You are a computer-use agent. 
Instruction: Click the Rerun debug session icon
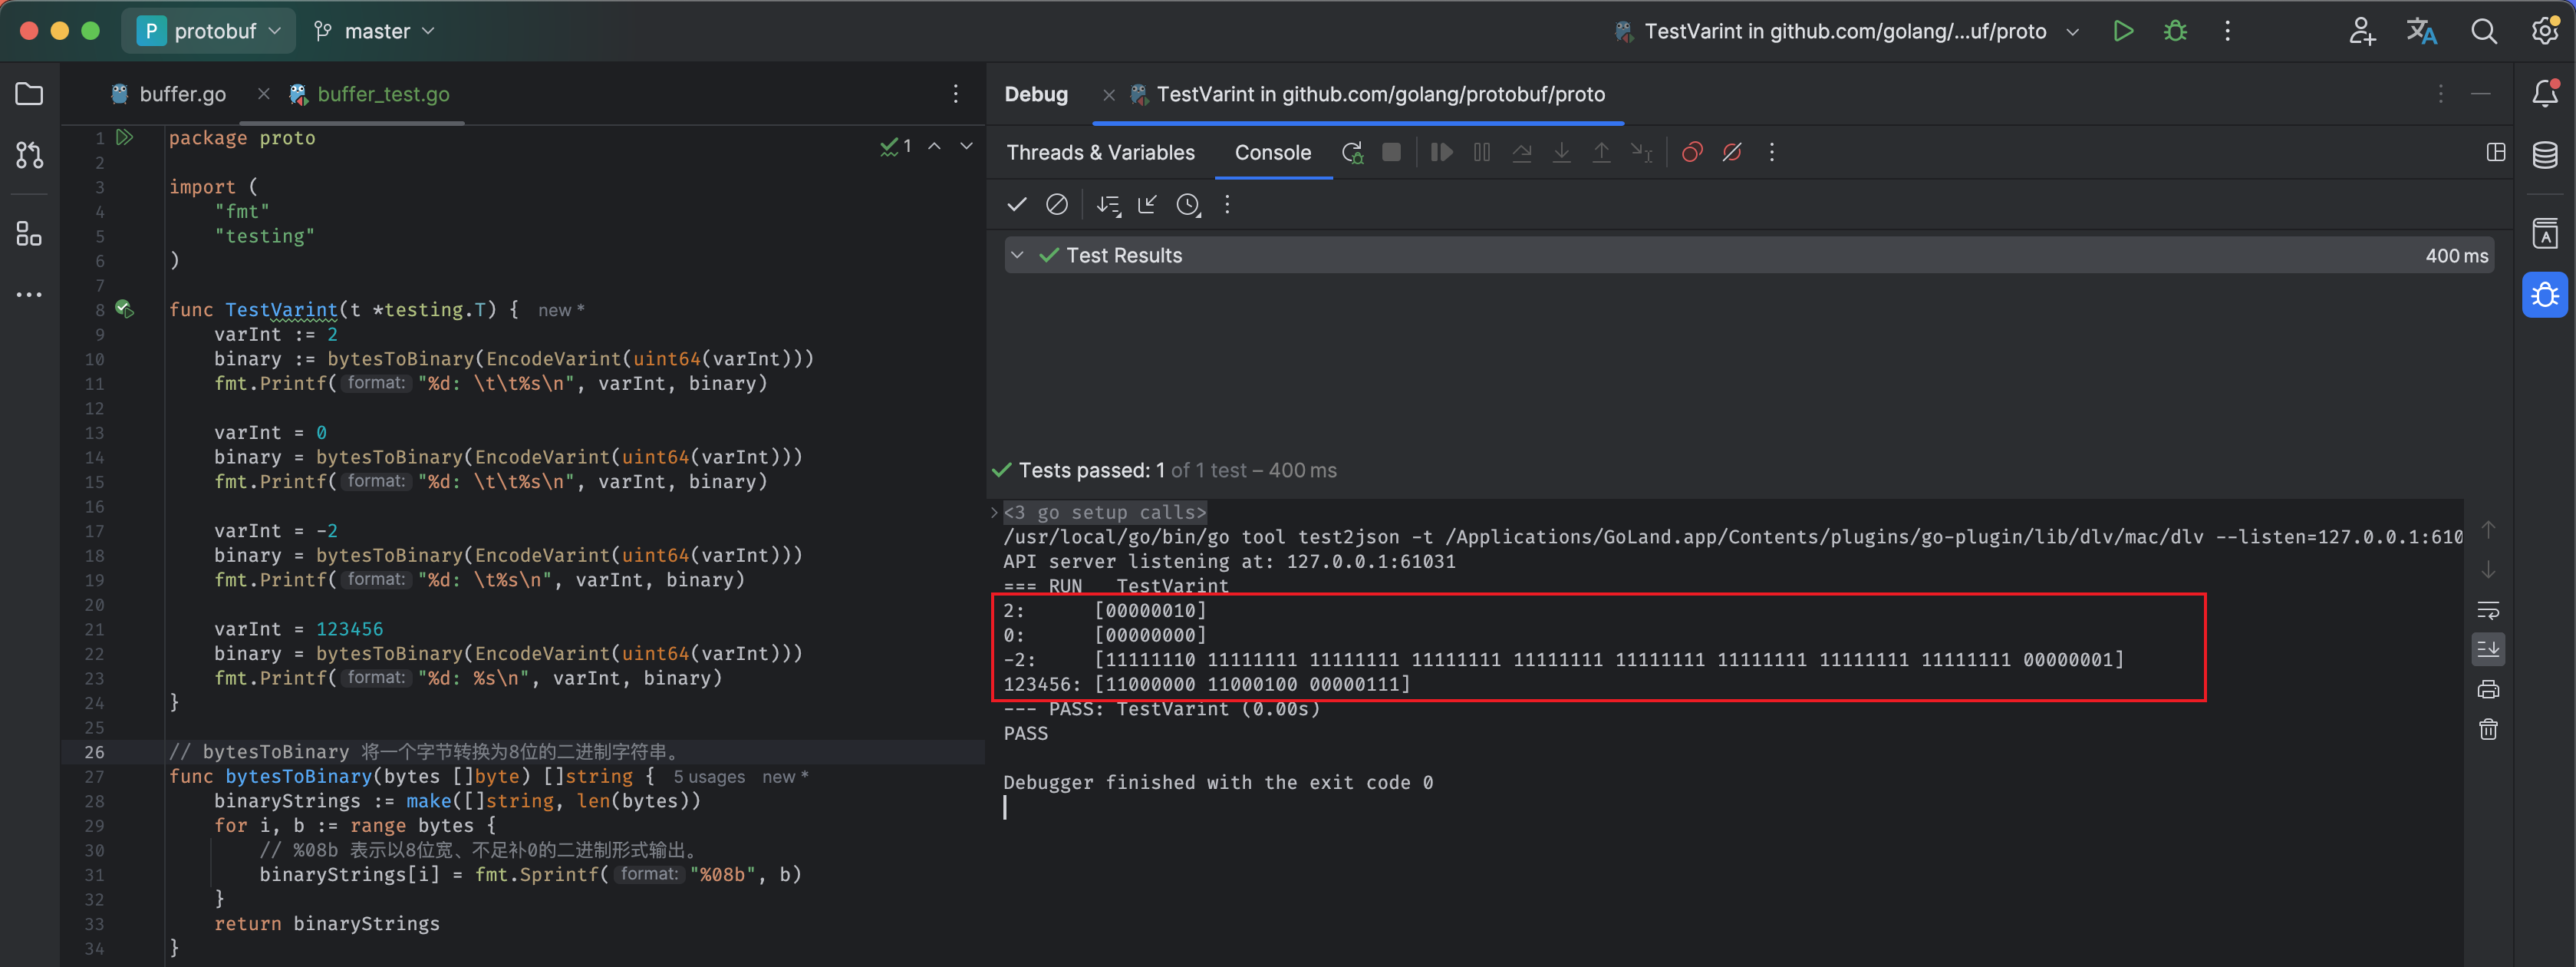(x=1352, y=152)
